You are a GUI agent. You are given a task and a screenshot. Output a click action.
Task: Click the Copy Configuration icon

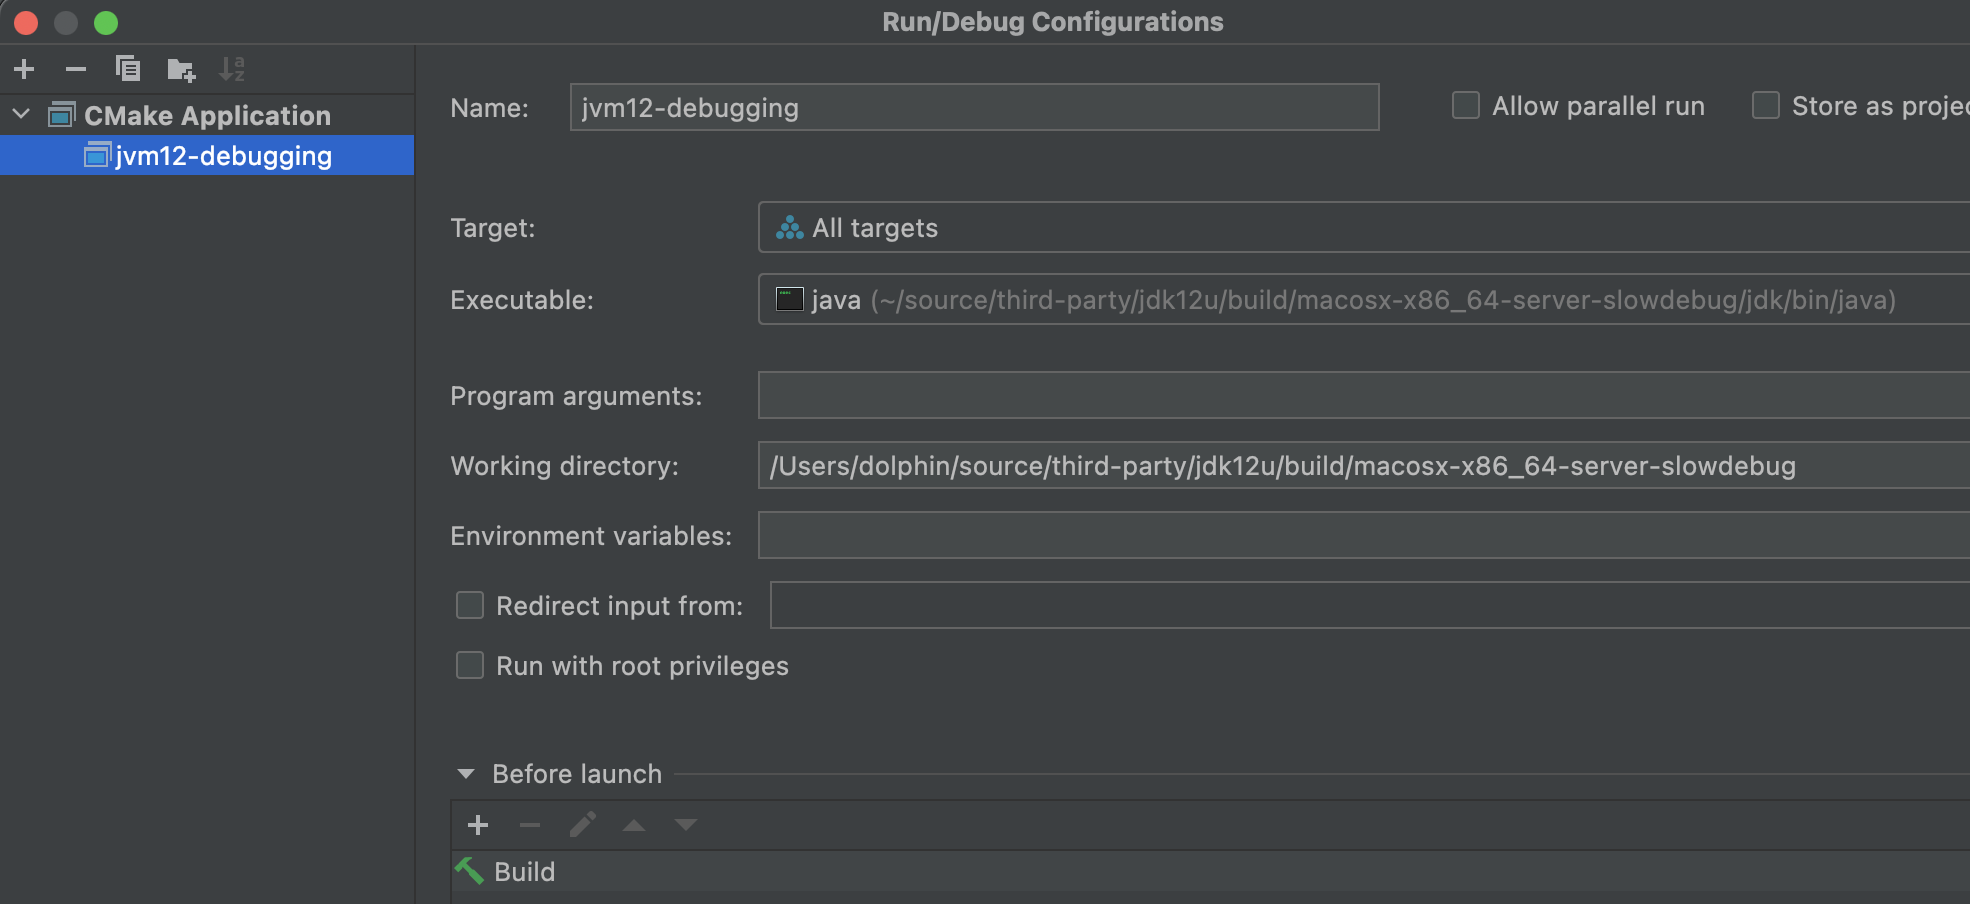(x=128, y=69)
